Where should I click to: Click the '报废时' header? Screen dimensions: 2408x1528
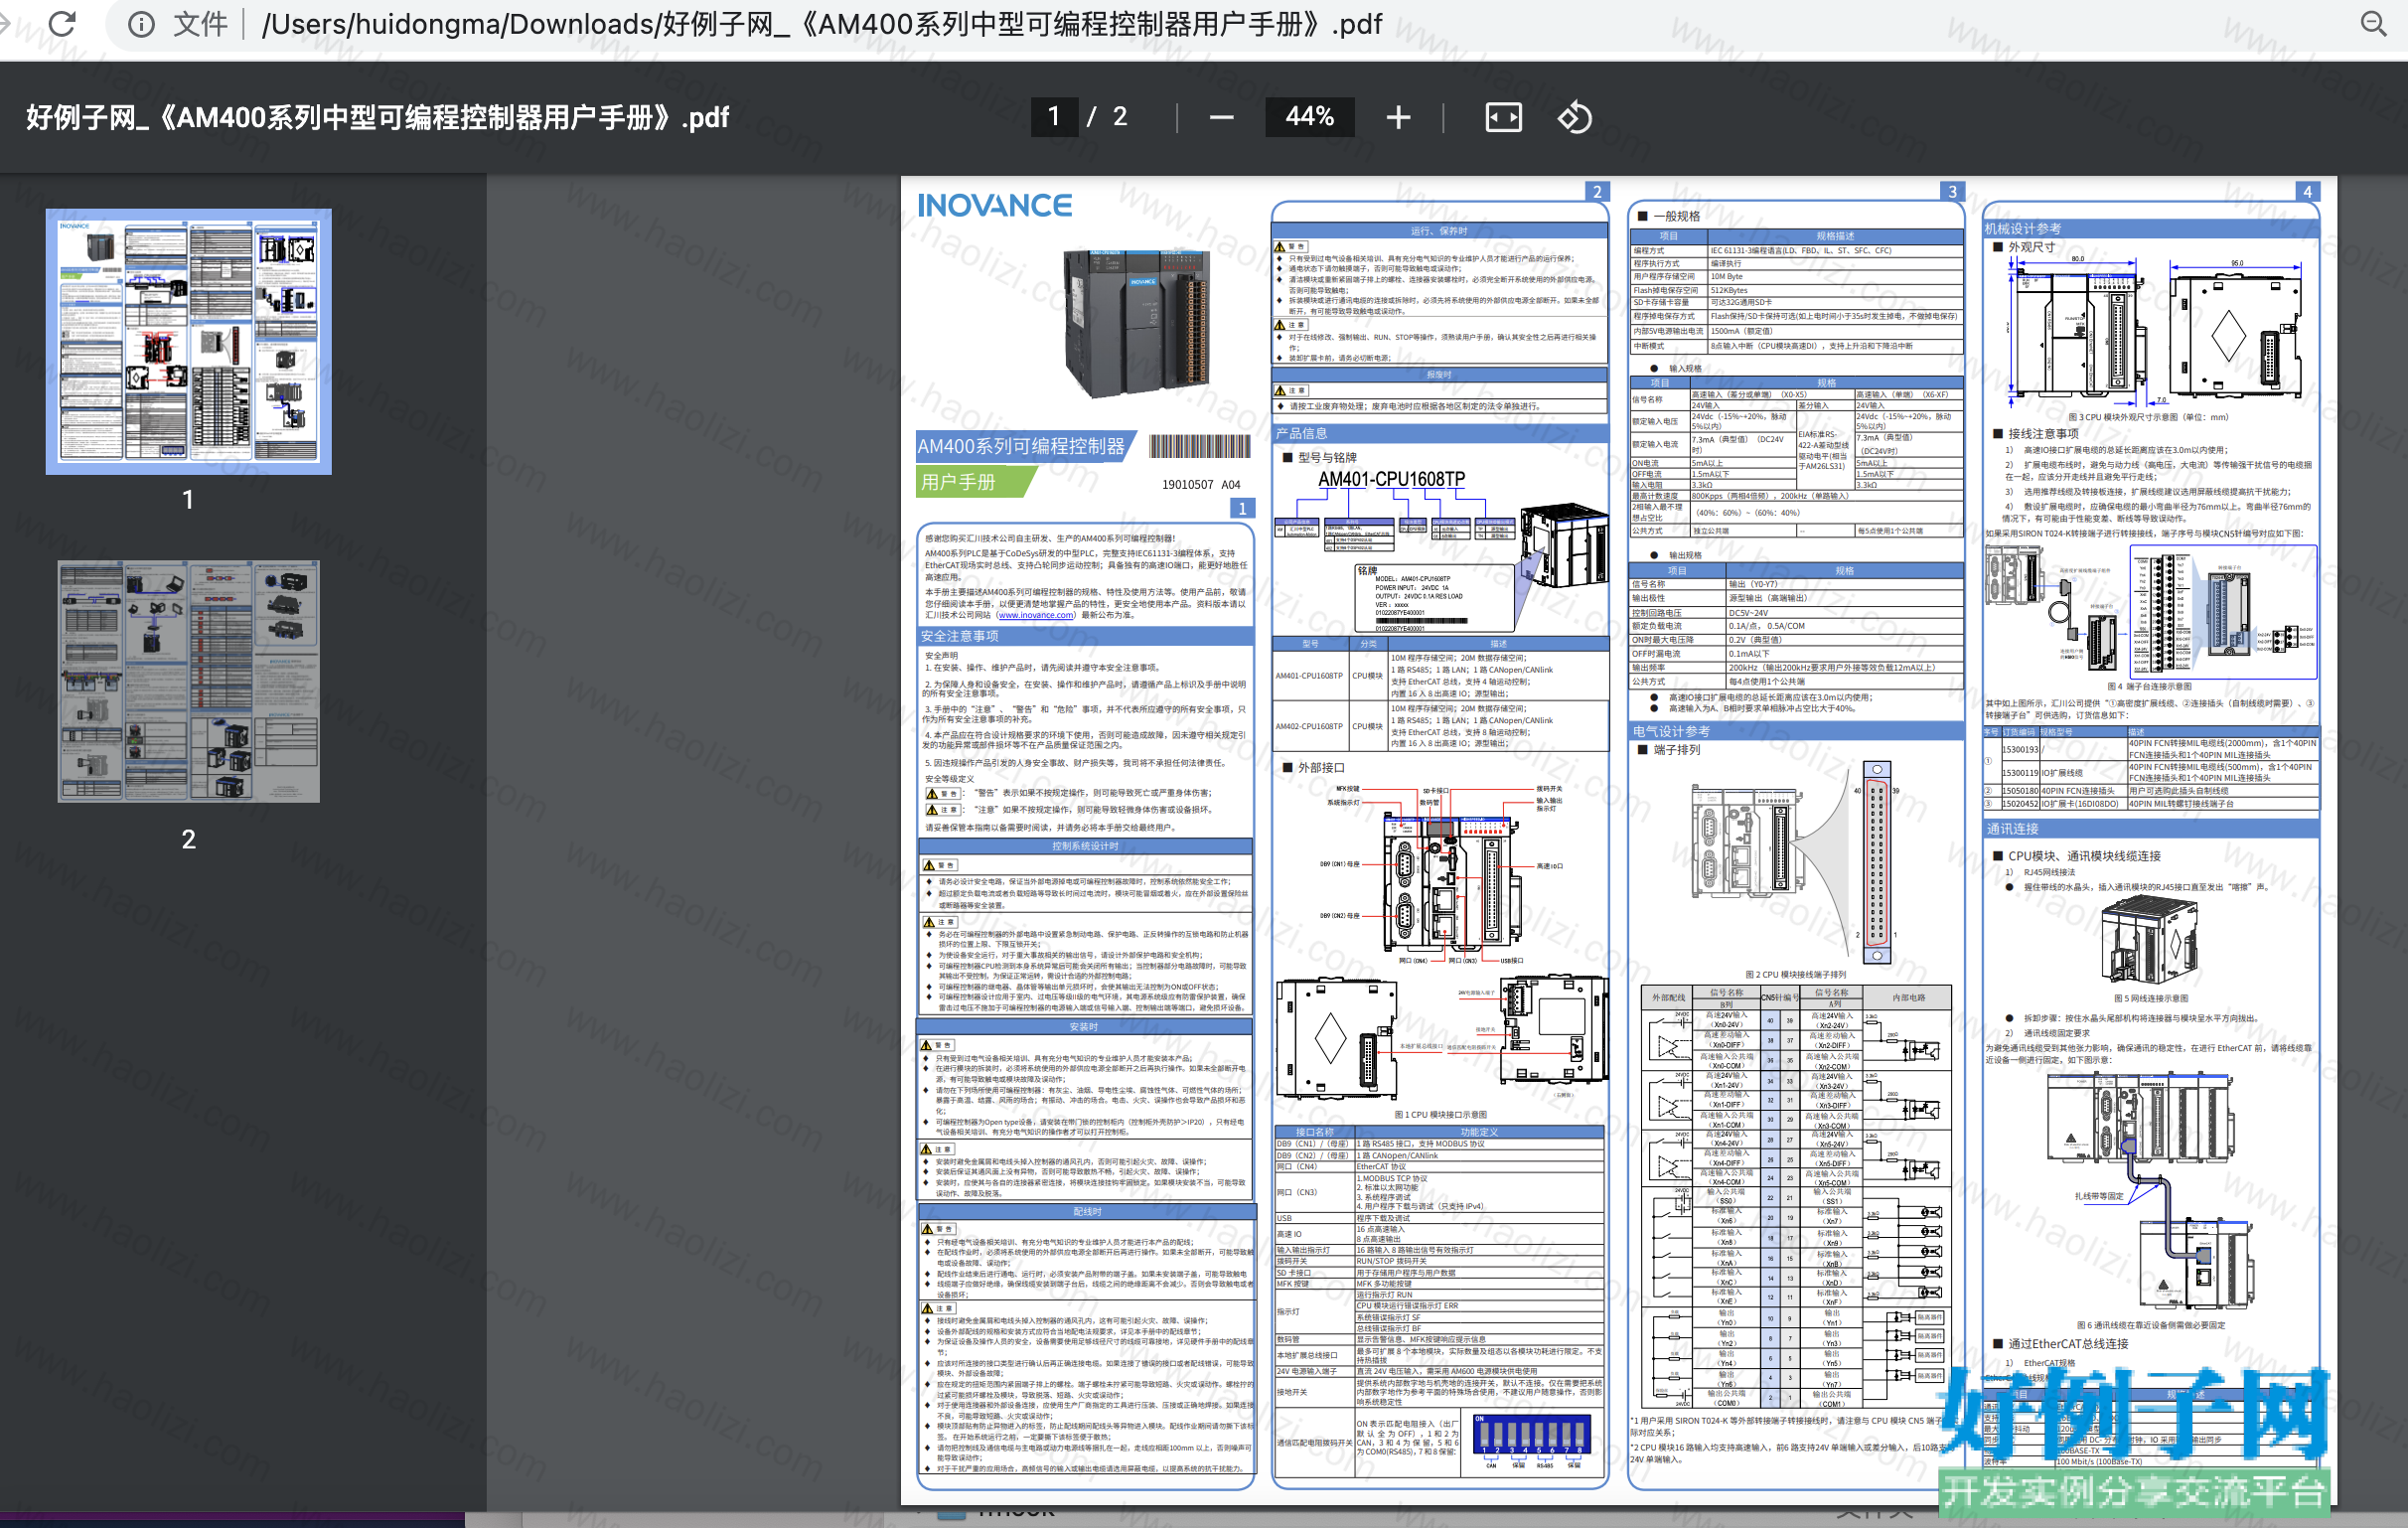coord(1439,375)
